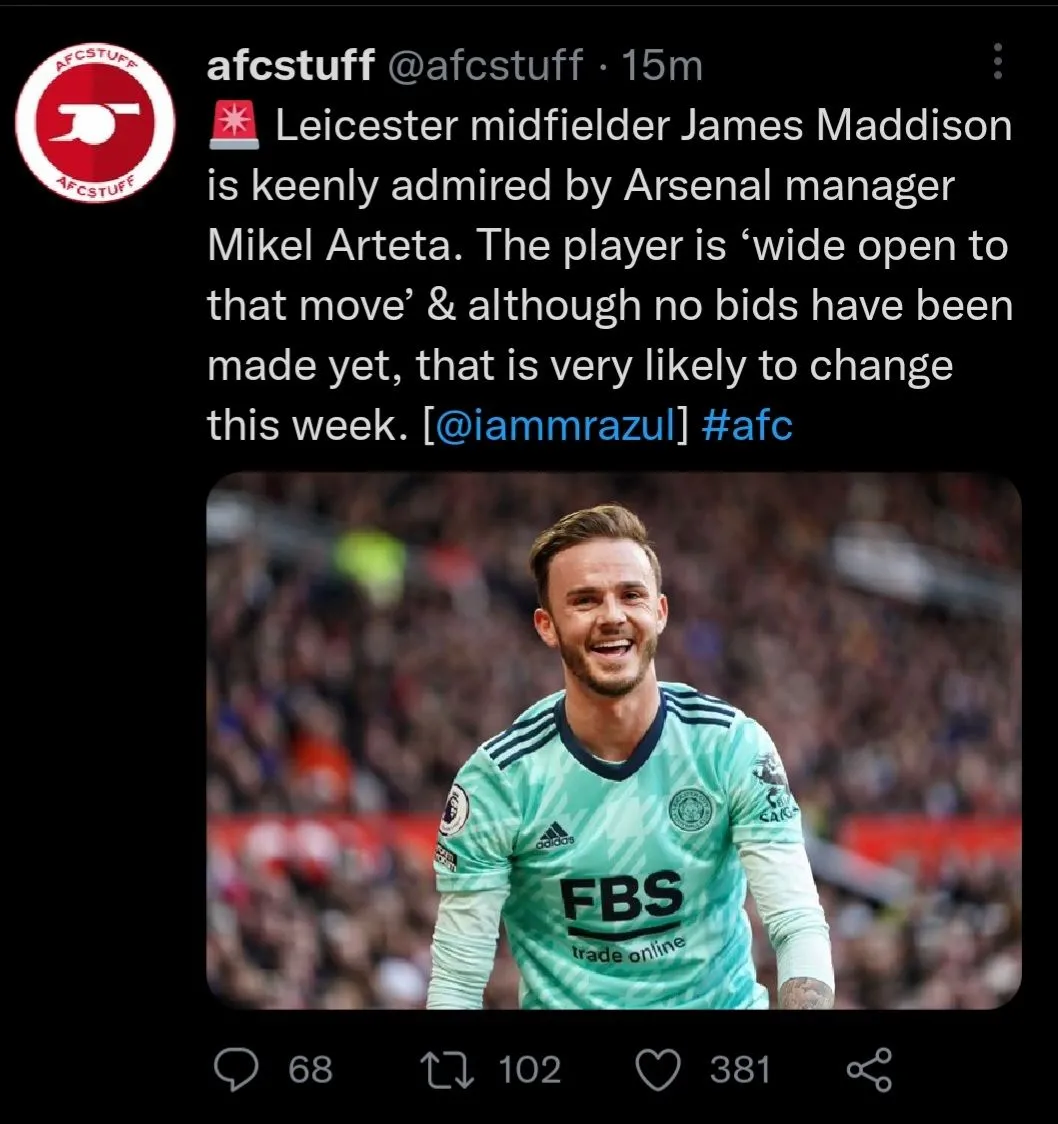Click the FBS sponsor logo on the shirt
Screen dimensions: 1058x1124
pos(621,897)
